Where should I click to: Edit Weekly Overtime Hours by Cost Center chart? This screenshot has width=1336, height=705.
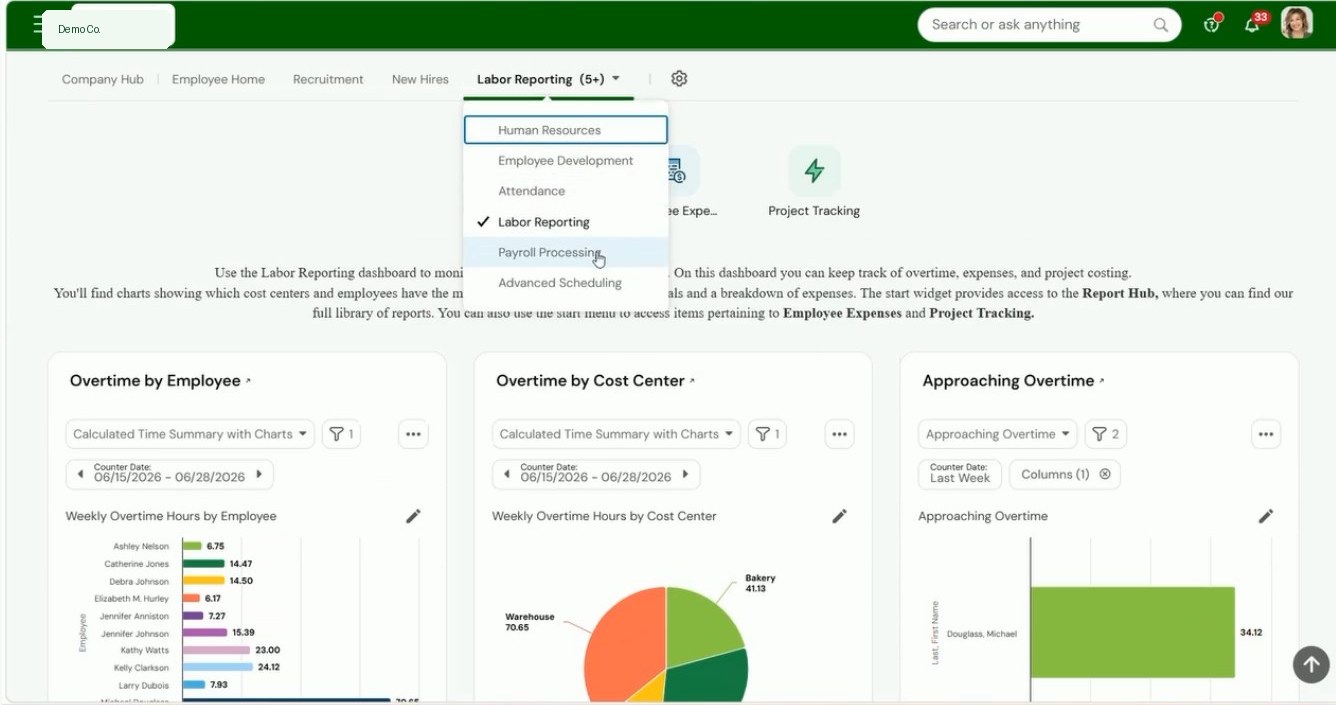[839, 516]
